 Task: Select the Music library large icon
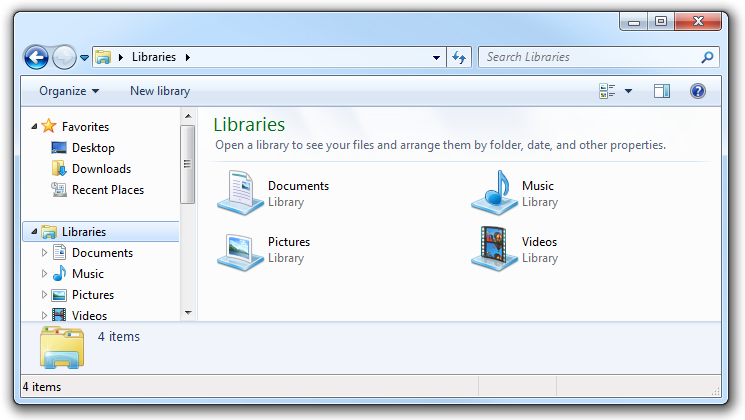[x=494, y=192]
